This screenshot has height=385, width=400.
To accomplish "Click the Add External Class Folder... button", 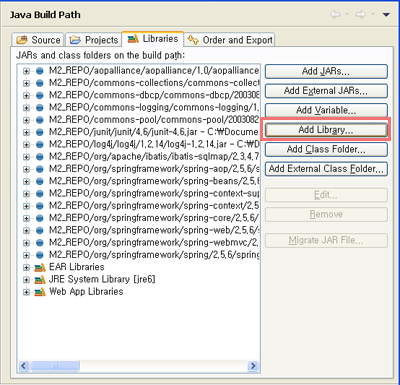I will point(326,169).
